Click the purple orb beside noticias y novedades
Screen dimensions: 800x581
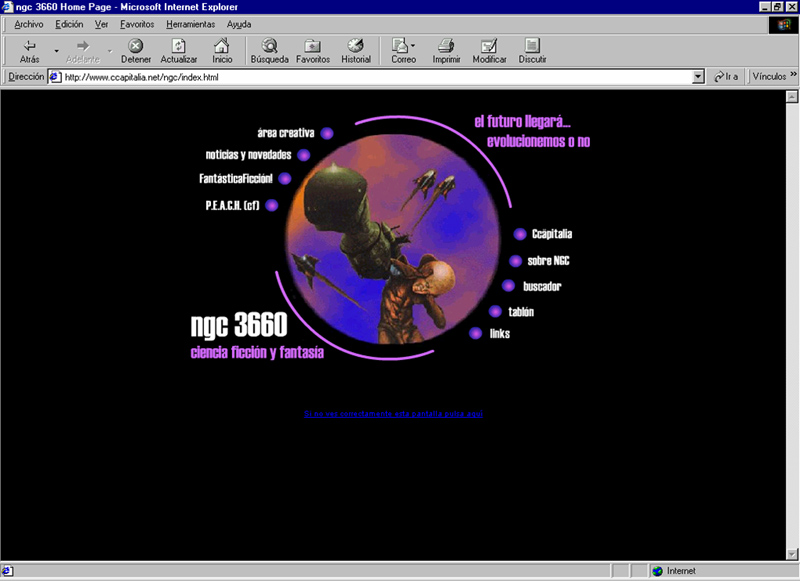coord(304,155)
